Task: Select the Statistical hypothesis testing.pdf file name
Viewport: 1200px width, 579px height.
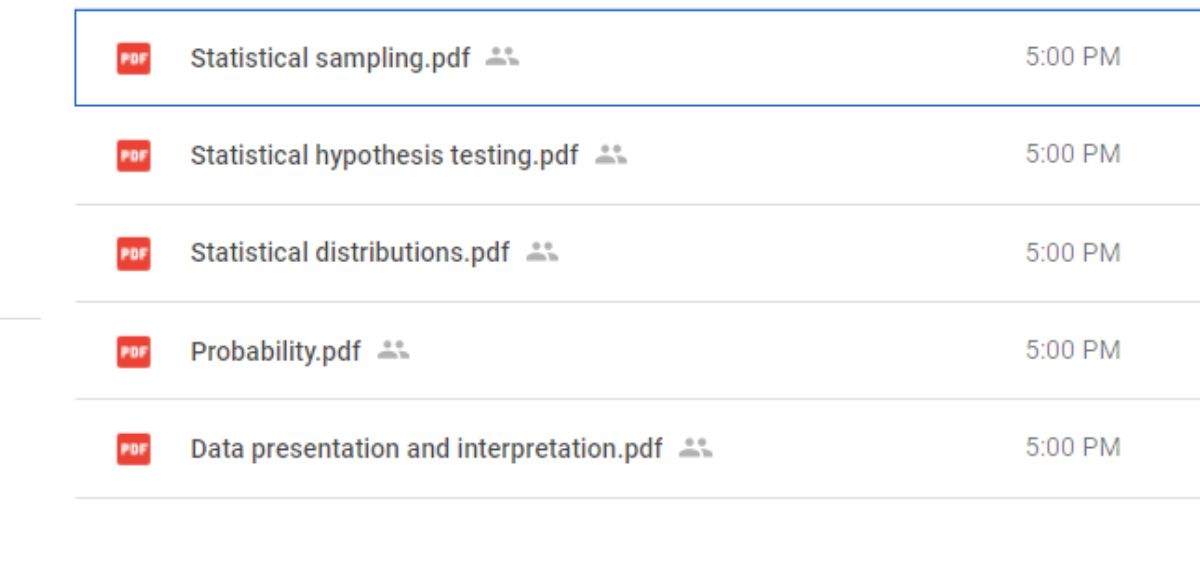Action: (x=384, y=156)
